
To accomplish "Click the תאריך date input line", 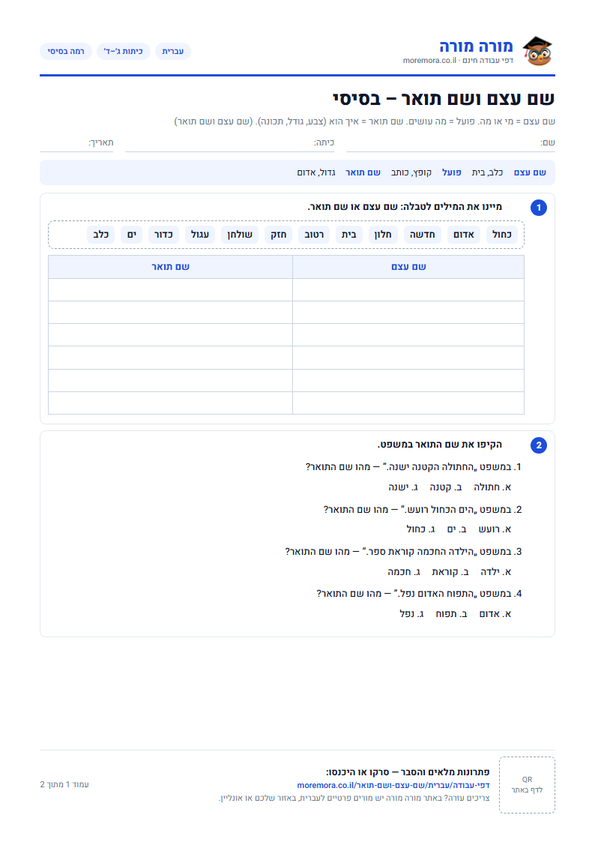I will pos(76,143).
